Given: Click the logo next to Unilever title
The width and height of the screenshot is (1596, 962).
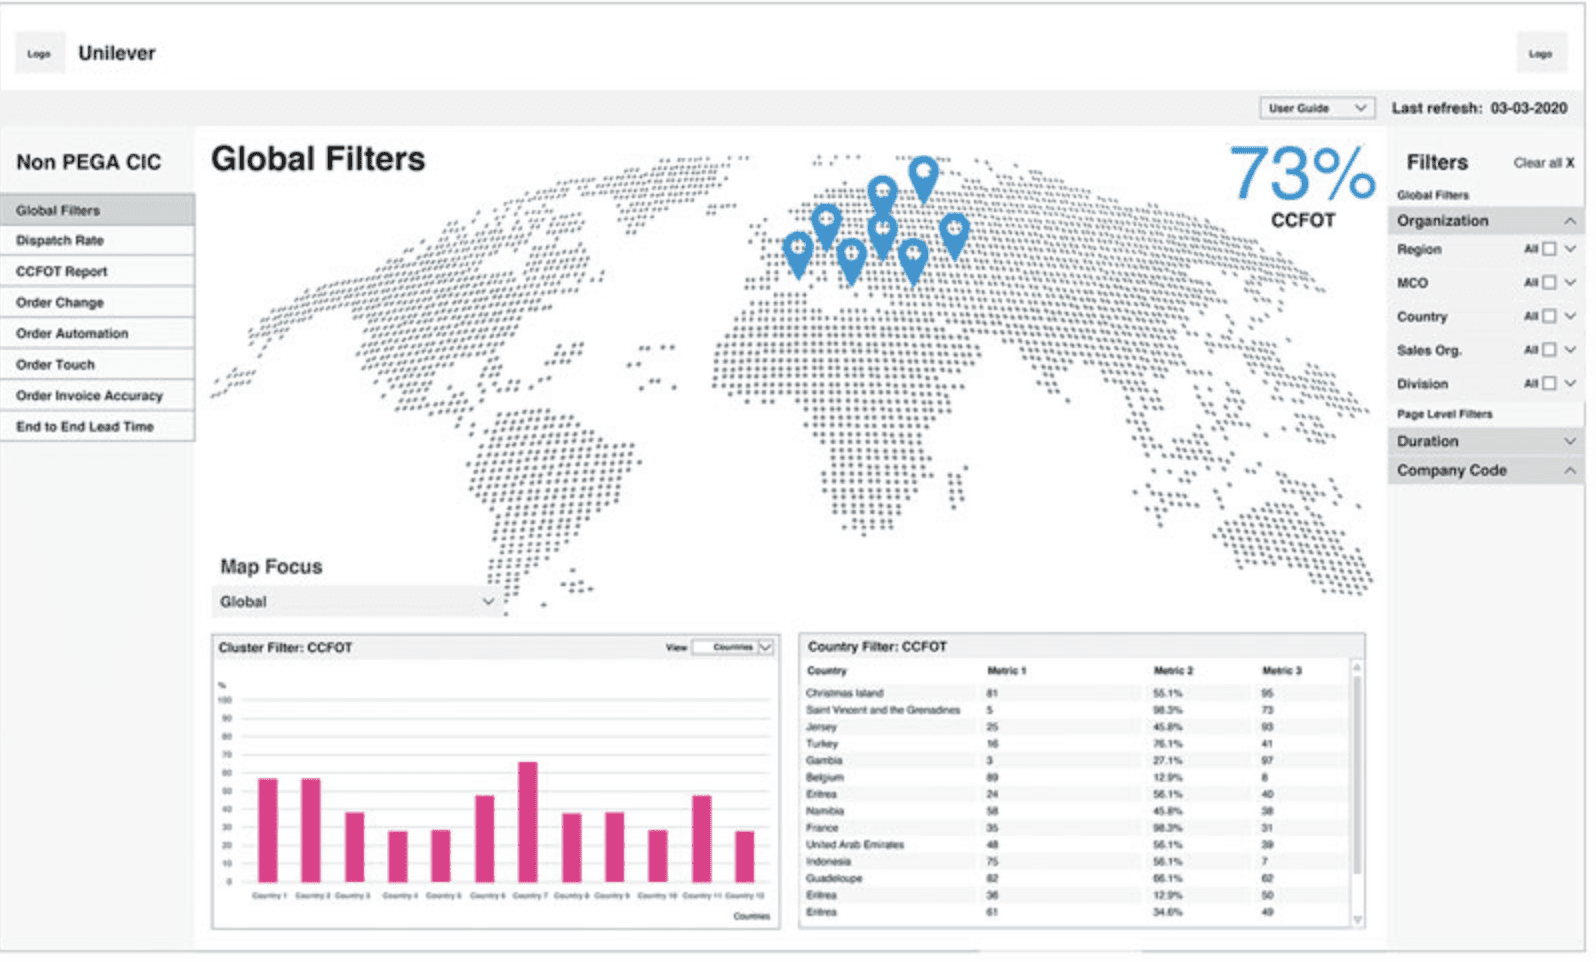Looking at the screenshot, I should [40, 54].
